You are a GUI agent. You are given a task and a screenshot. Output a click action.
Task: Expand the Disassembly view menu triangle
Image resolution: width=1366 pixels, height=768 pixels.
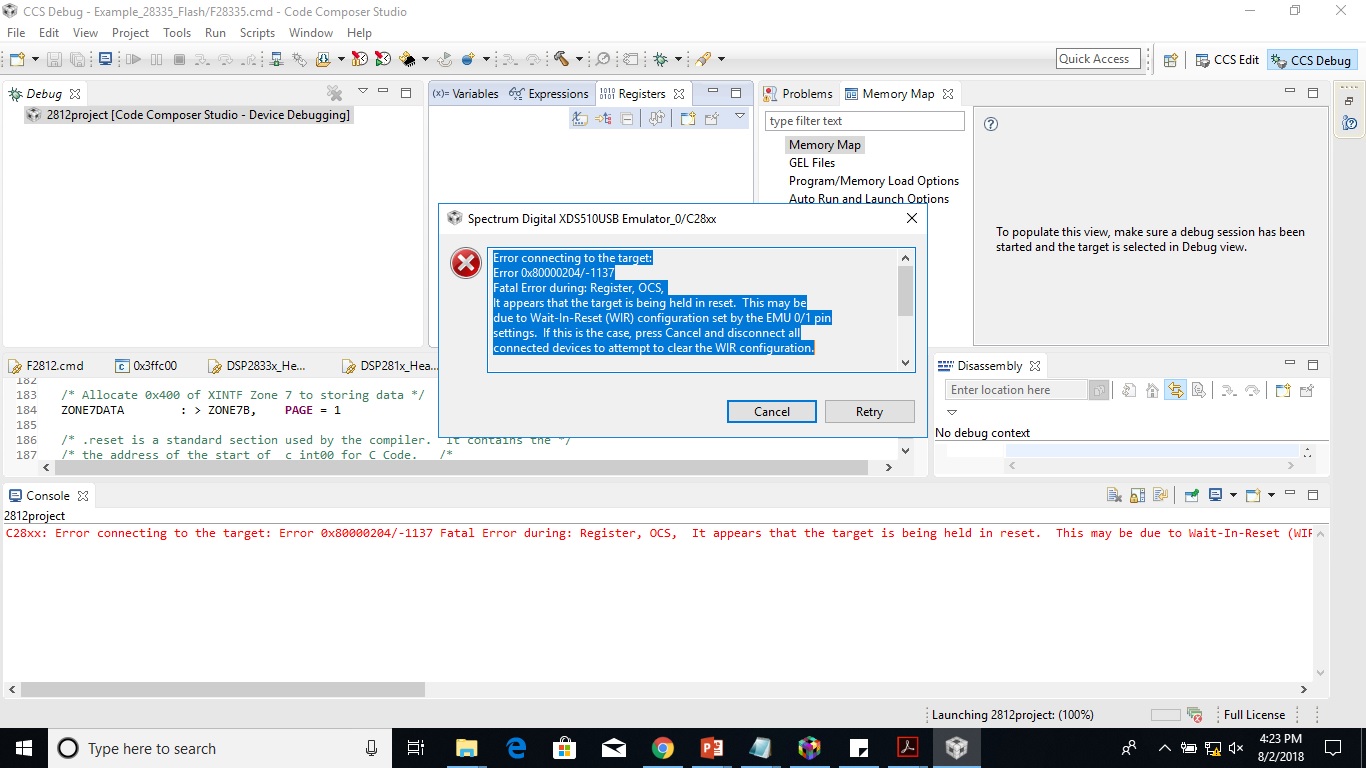[952, 412]
